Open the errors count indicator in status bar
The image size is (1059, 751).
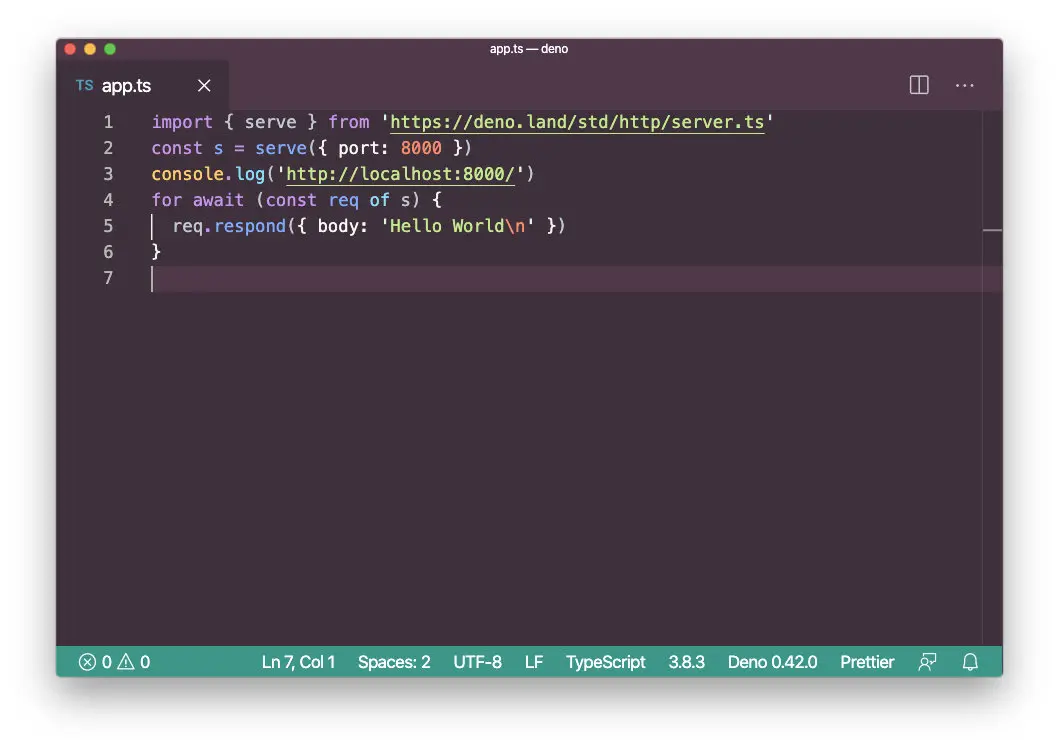[95, 662]
